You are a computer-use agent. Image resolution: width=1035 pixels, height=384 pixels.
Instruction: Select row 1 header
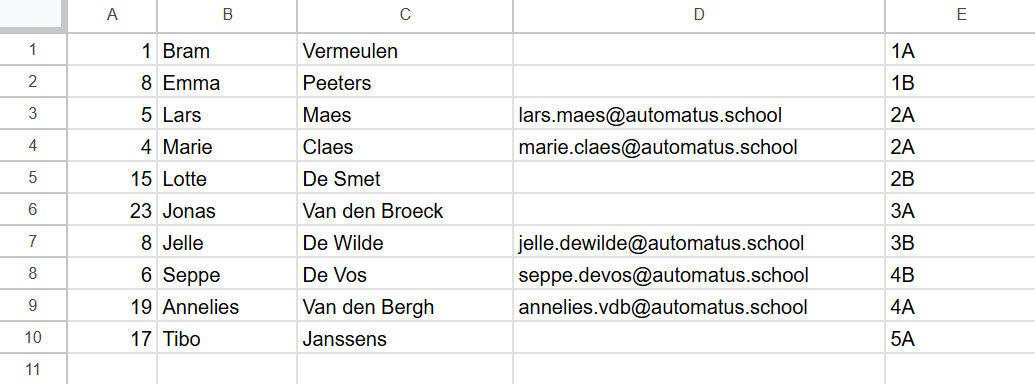32,49
